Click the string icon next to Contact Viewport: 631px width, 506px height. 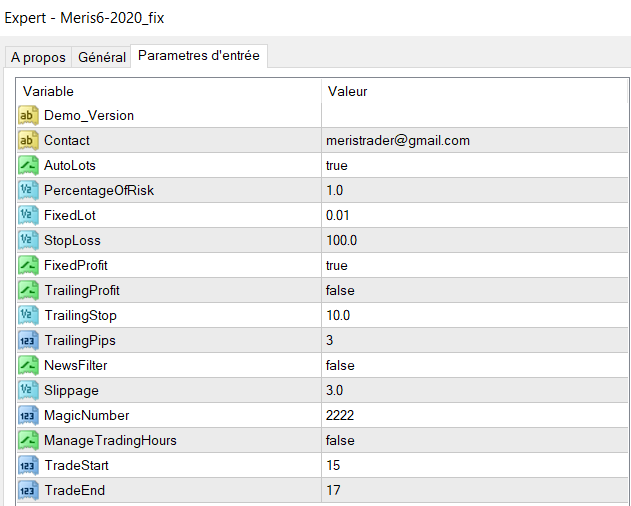point(28,141)
